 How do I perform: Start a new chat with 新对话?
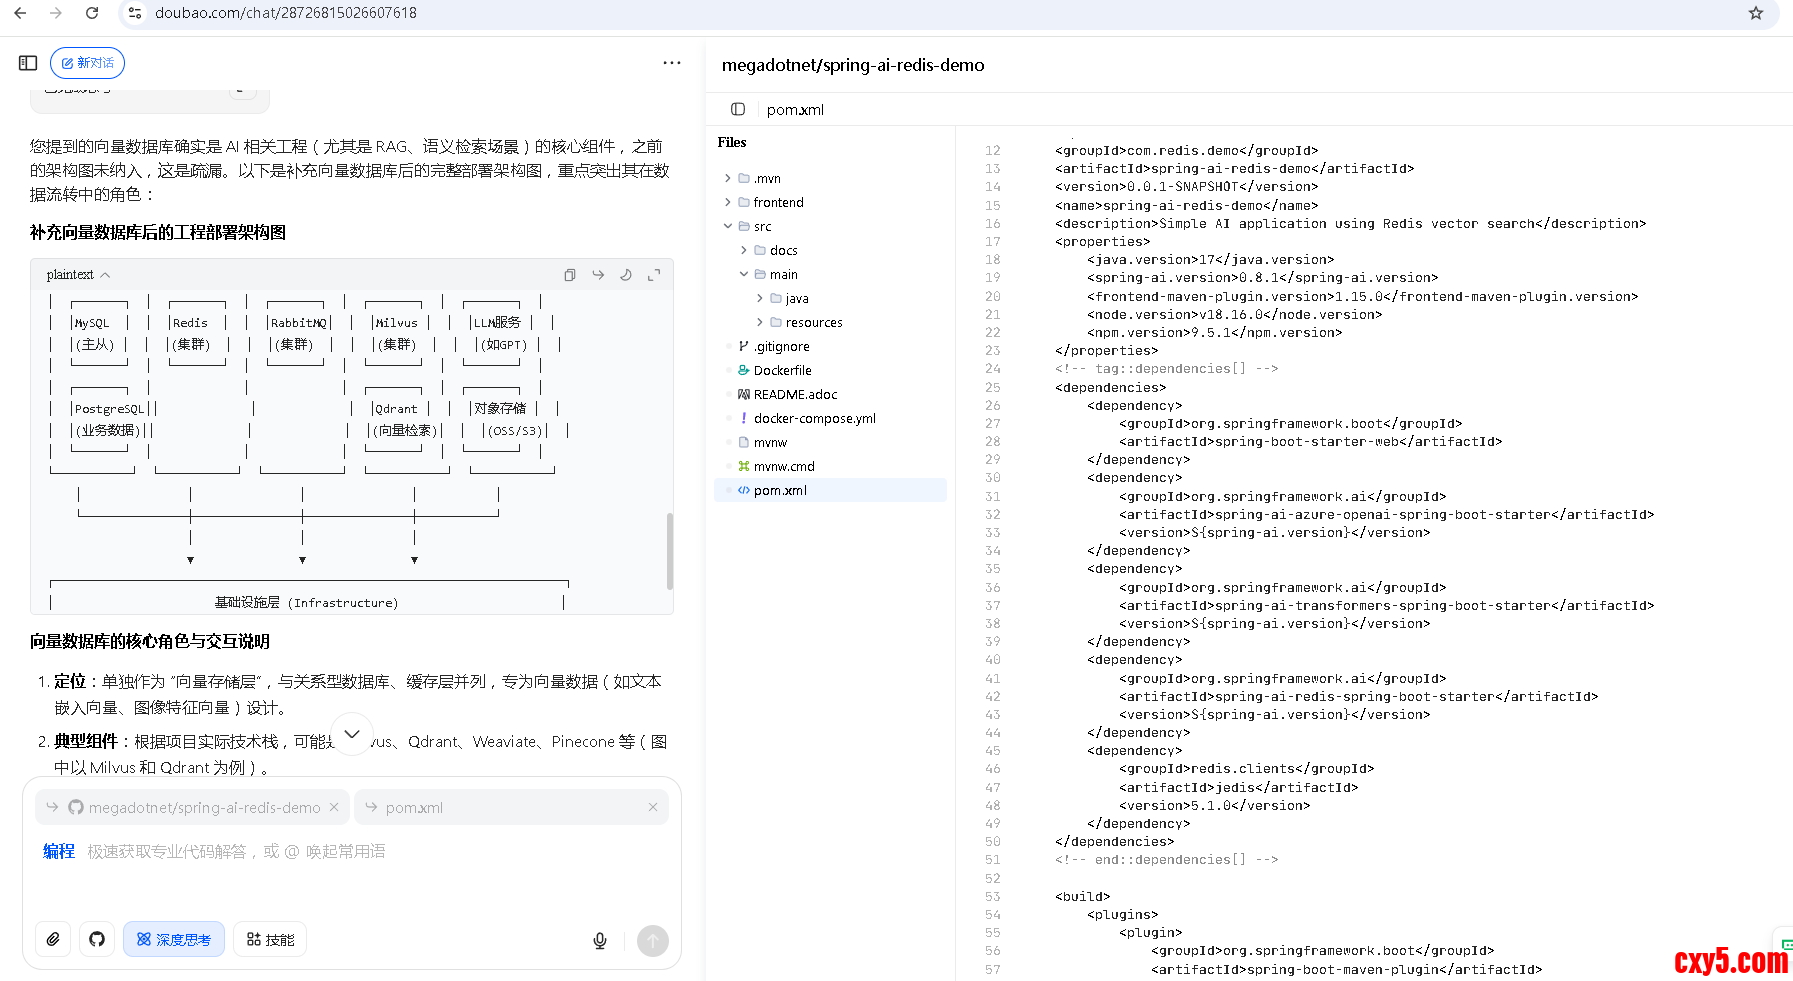(87, 63)
